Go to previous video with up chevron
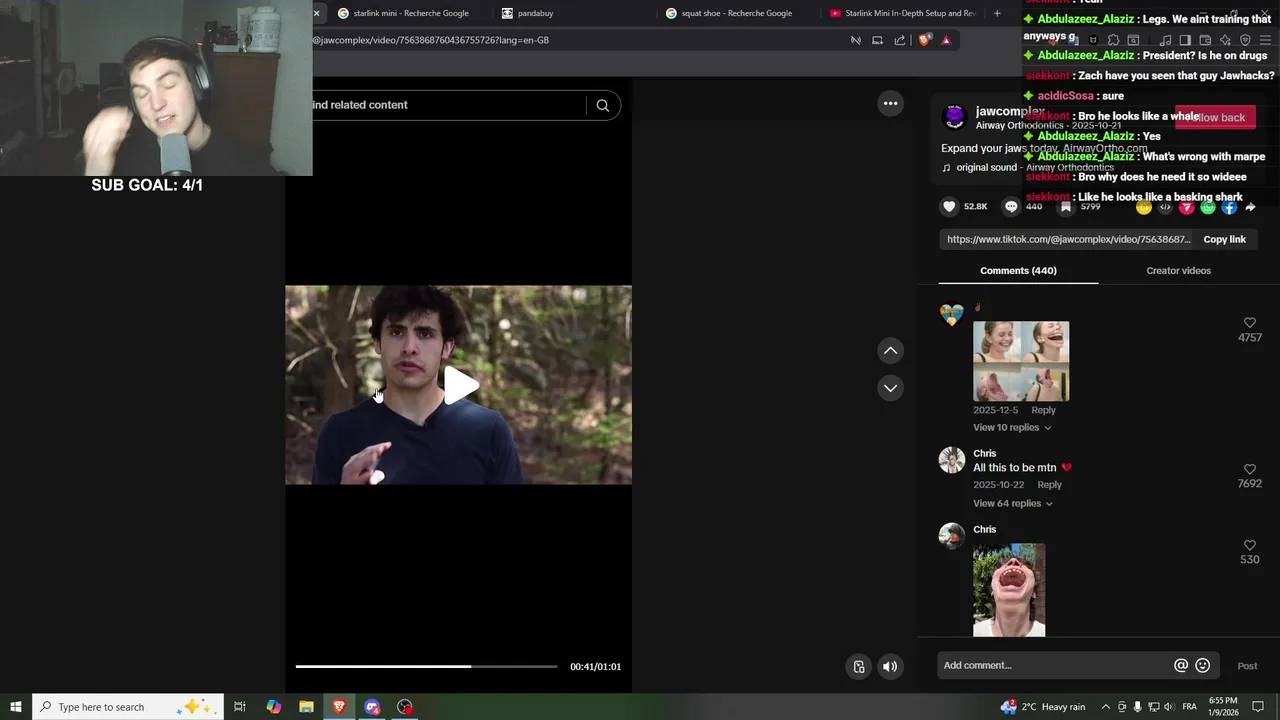 pos(890,350)
